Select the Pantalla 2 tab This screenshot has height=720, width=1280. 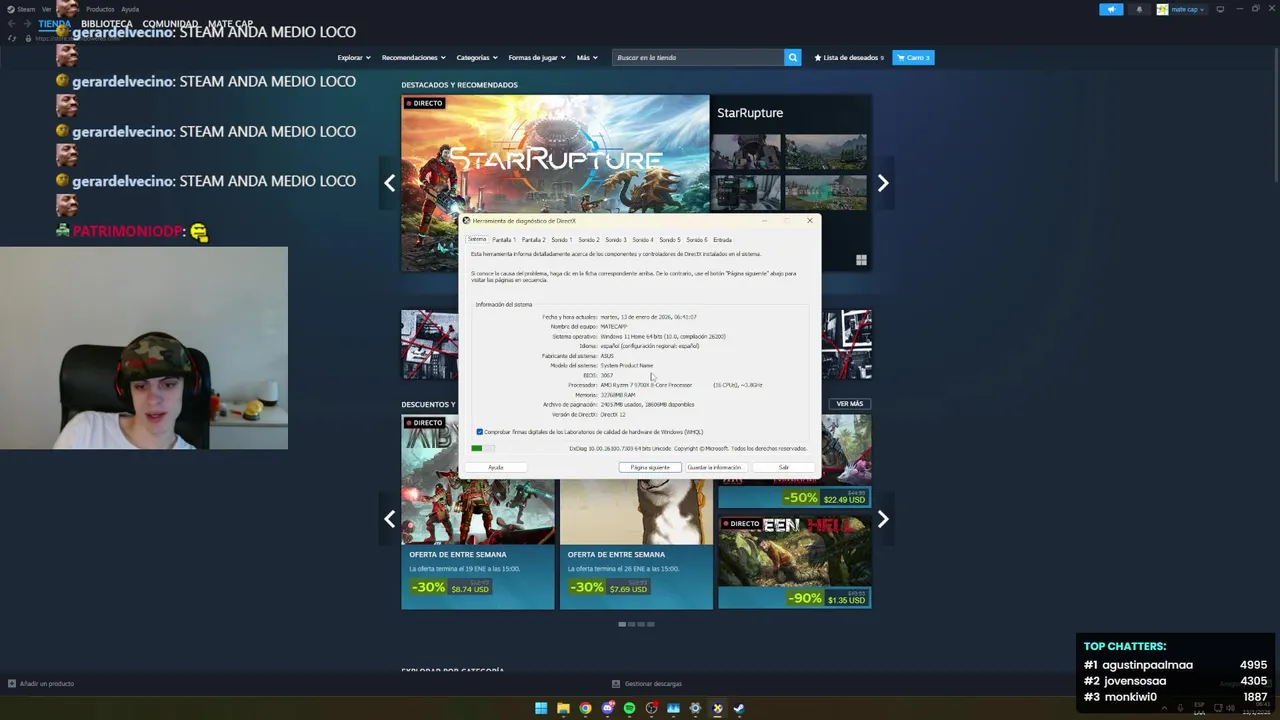533,240
